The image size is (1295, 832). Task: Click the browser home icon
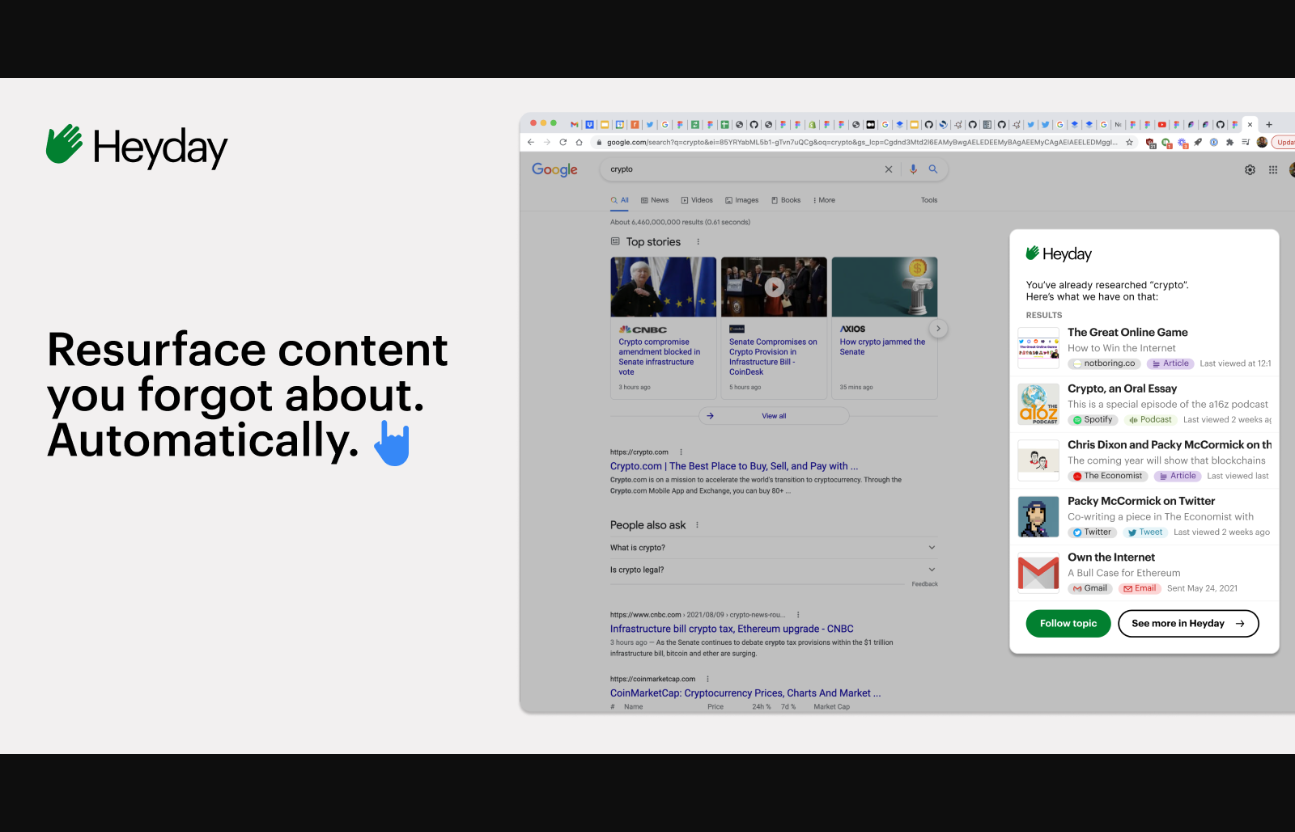pos(579,142)
